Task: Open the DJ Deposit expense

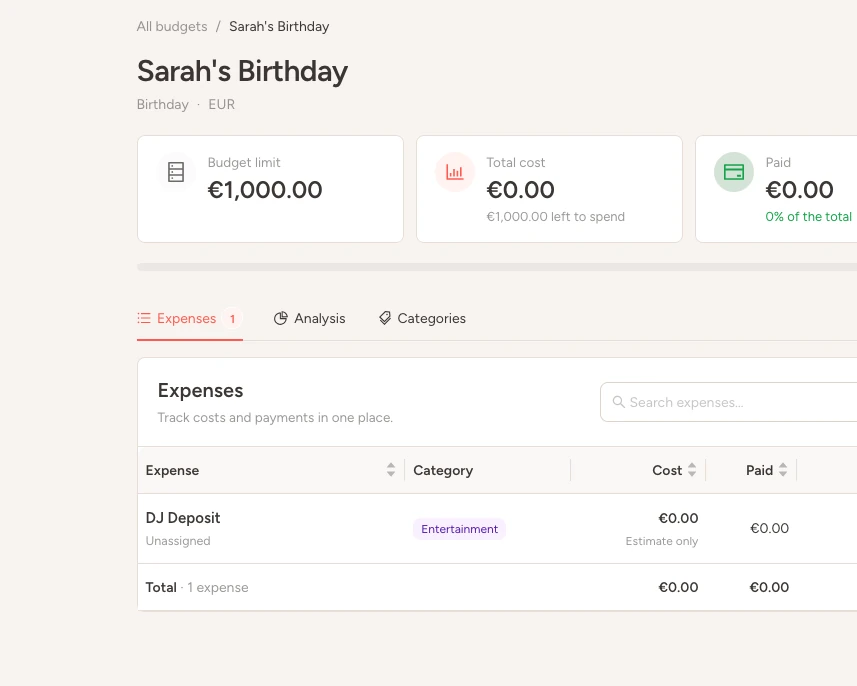Action: 183,518
